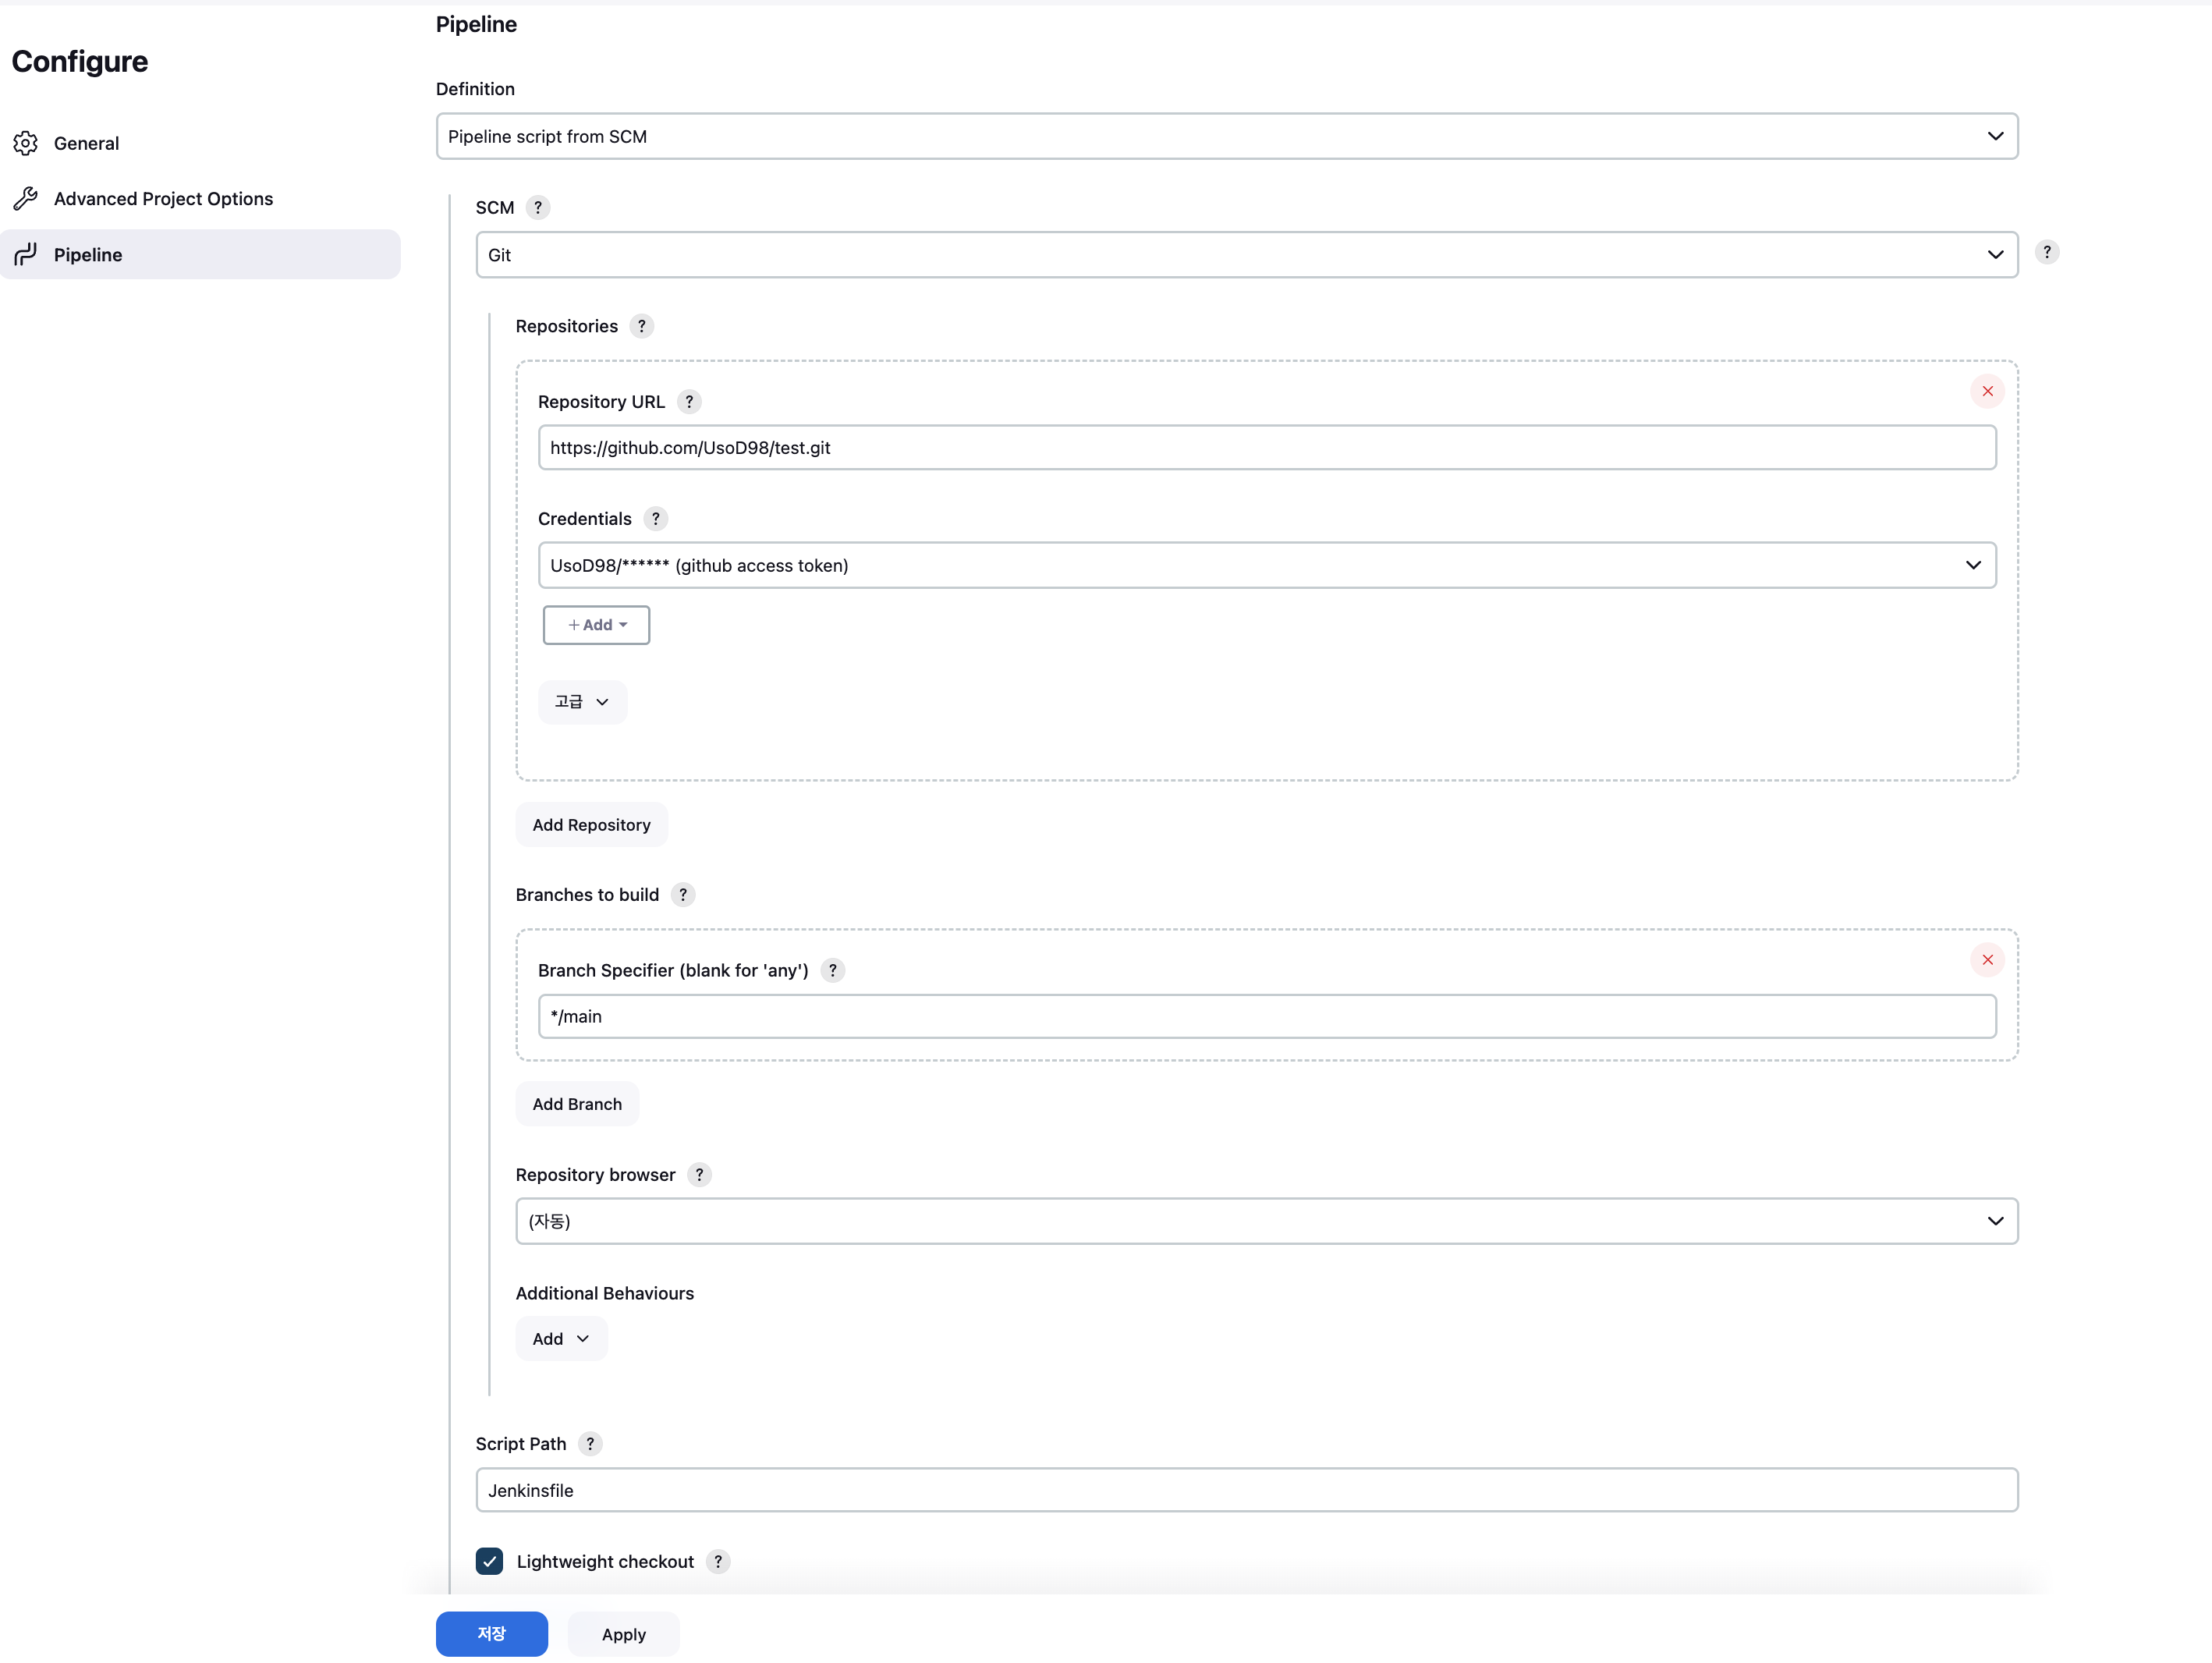The width and height of the screenshot is (2212, 1663).
Task: Open Advanced Project Options in sidebar
Action: (163, 198)
